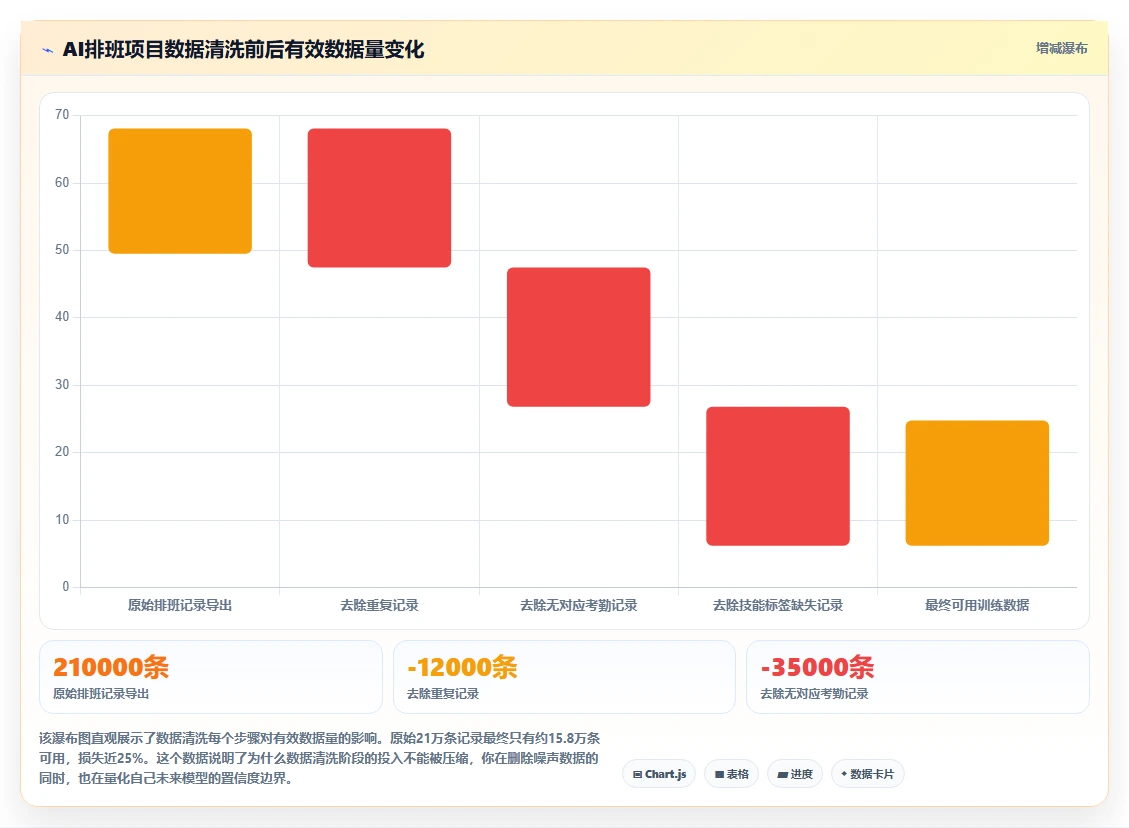The height and width of the screenshot is (828, 1129).
Task: Click the description paragraph starting 该瀑布图直观展示了
Action: pyautogui.click(x=320, y=758)
